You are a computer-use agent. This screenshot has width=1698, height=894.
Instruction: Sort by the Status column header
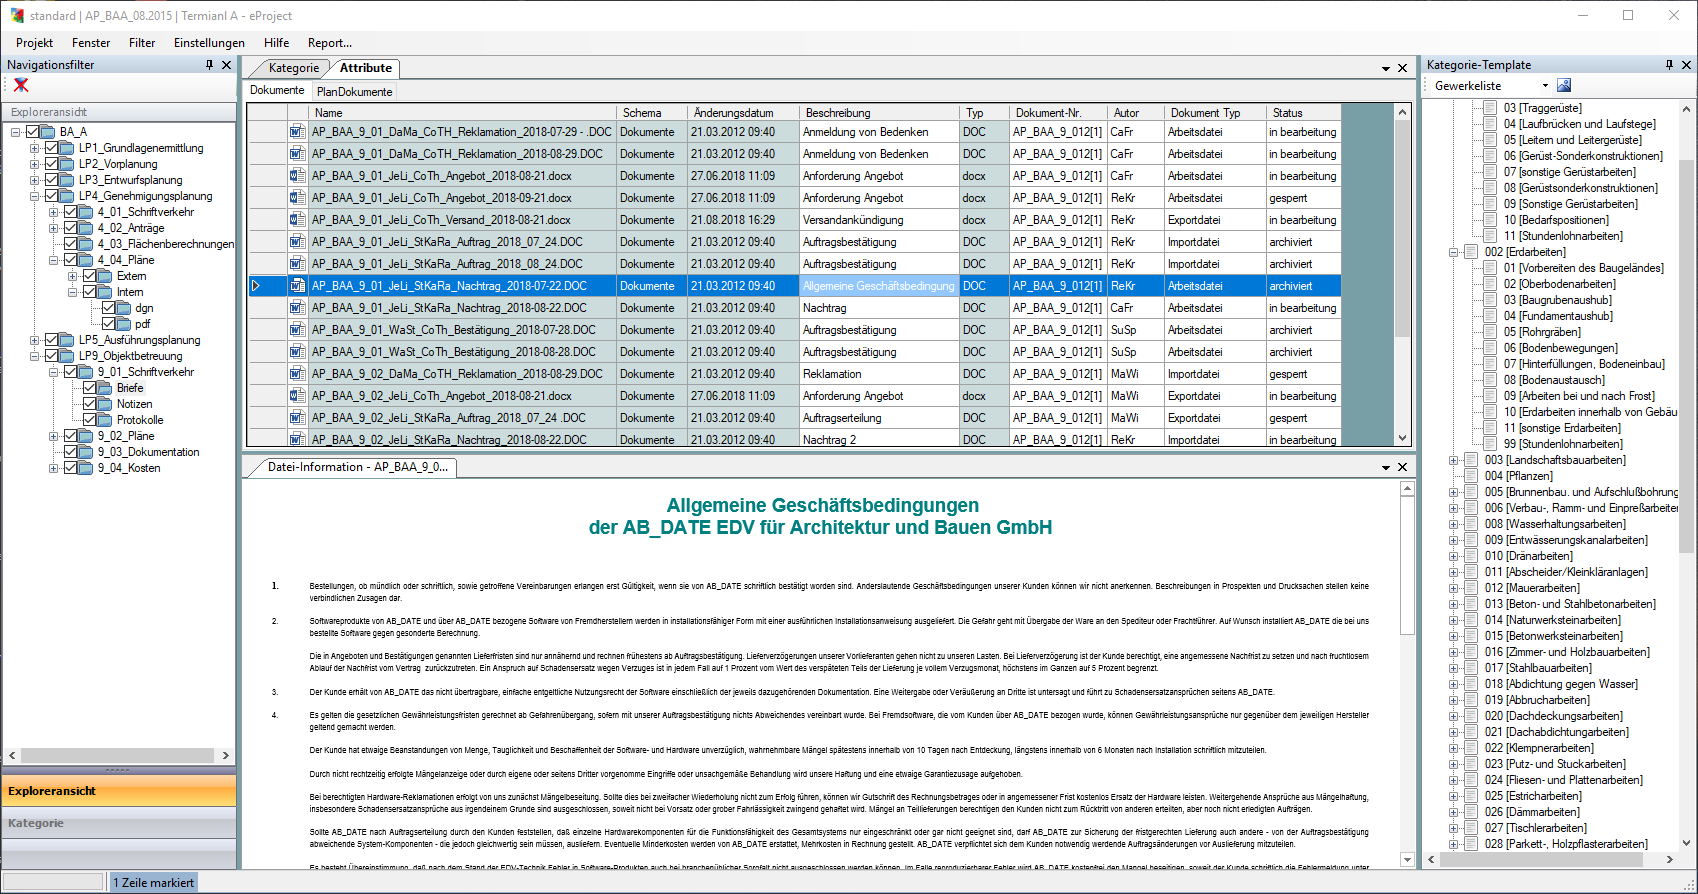click(x=1302, y=113)
